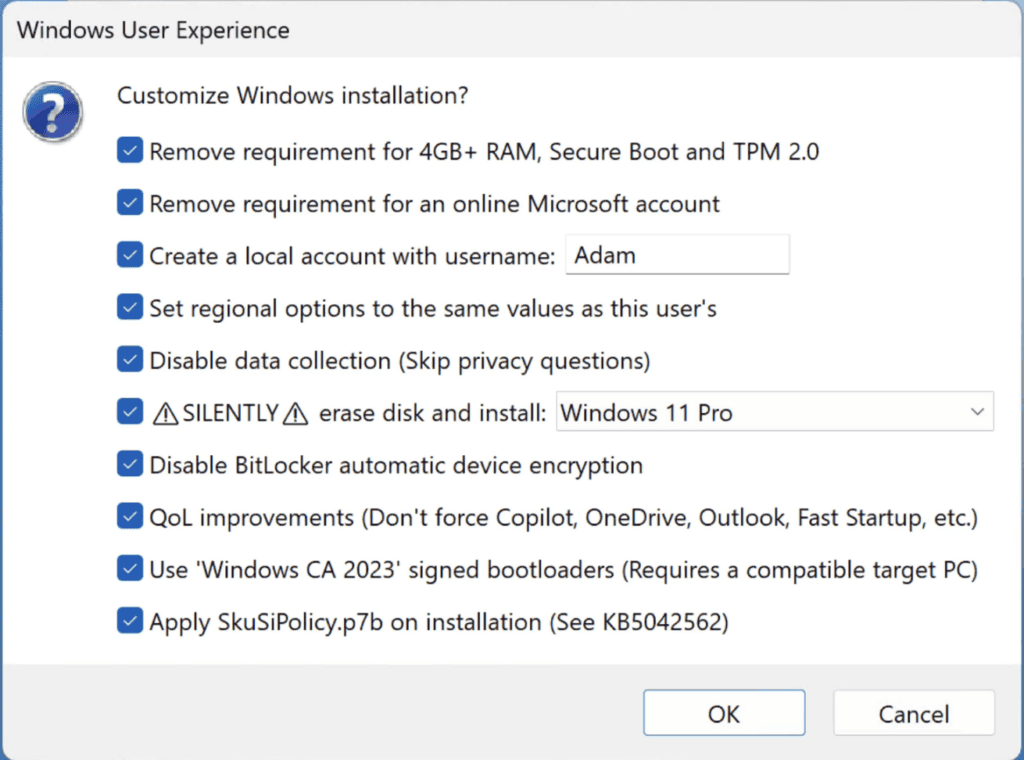The height and width of the screenshot is (760, 1024).
Task: Click warning triangle after SILENTLY text
Action: [x=295, y=413]
